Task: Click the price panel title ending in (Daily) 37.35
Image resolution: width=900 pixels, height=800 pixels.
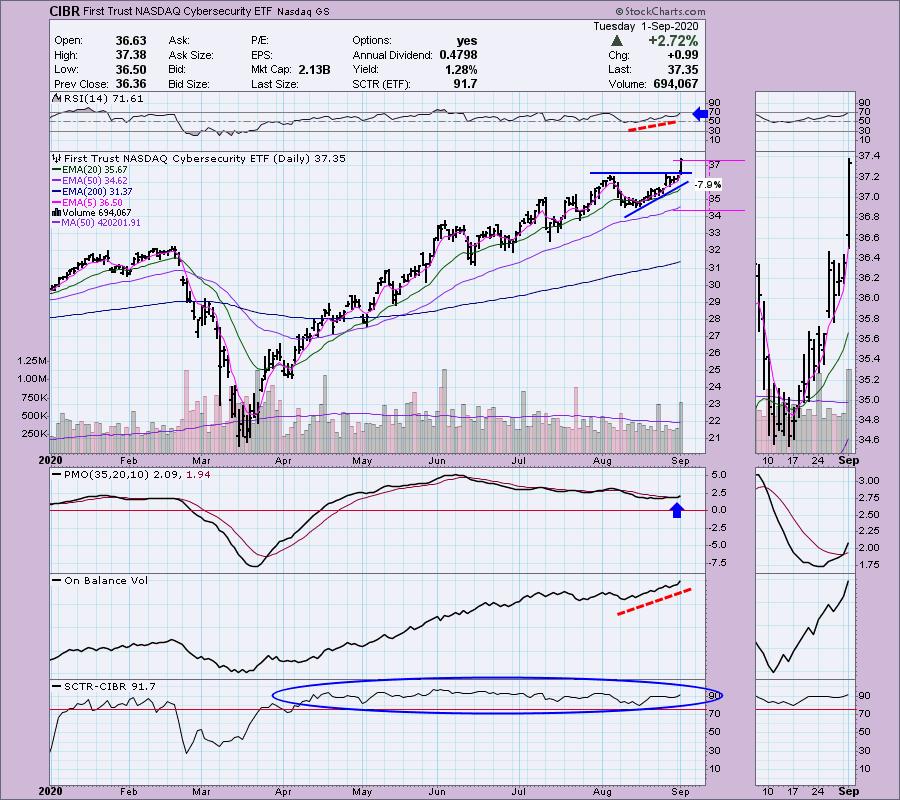Action: point(204,158)
